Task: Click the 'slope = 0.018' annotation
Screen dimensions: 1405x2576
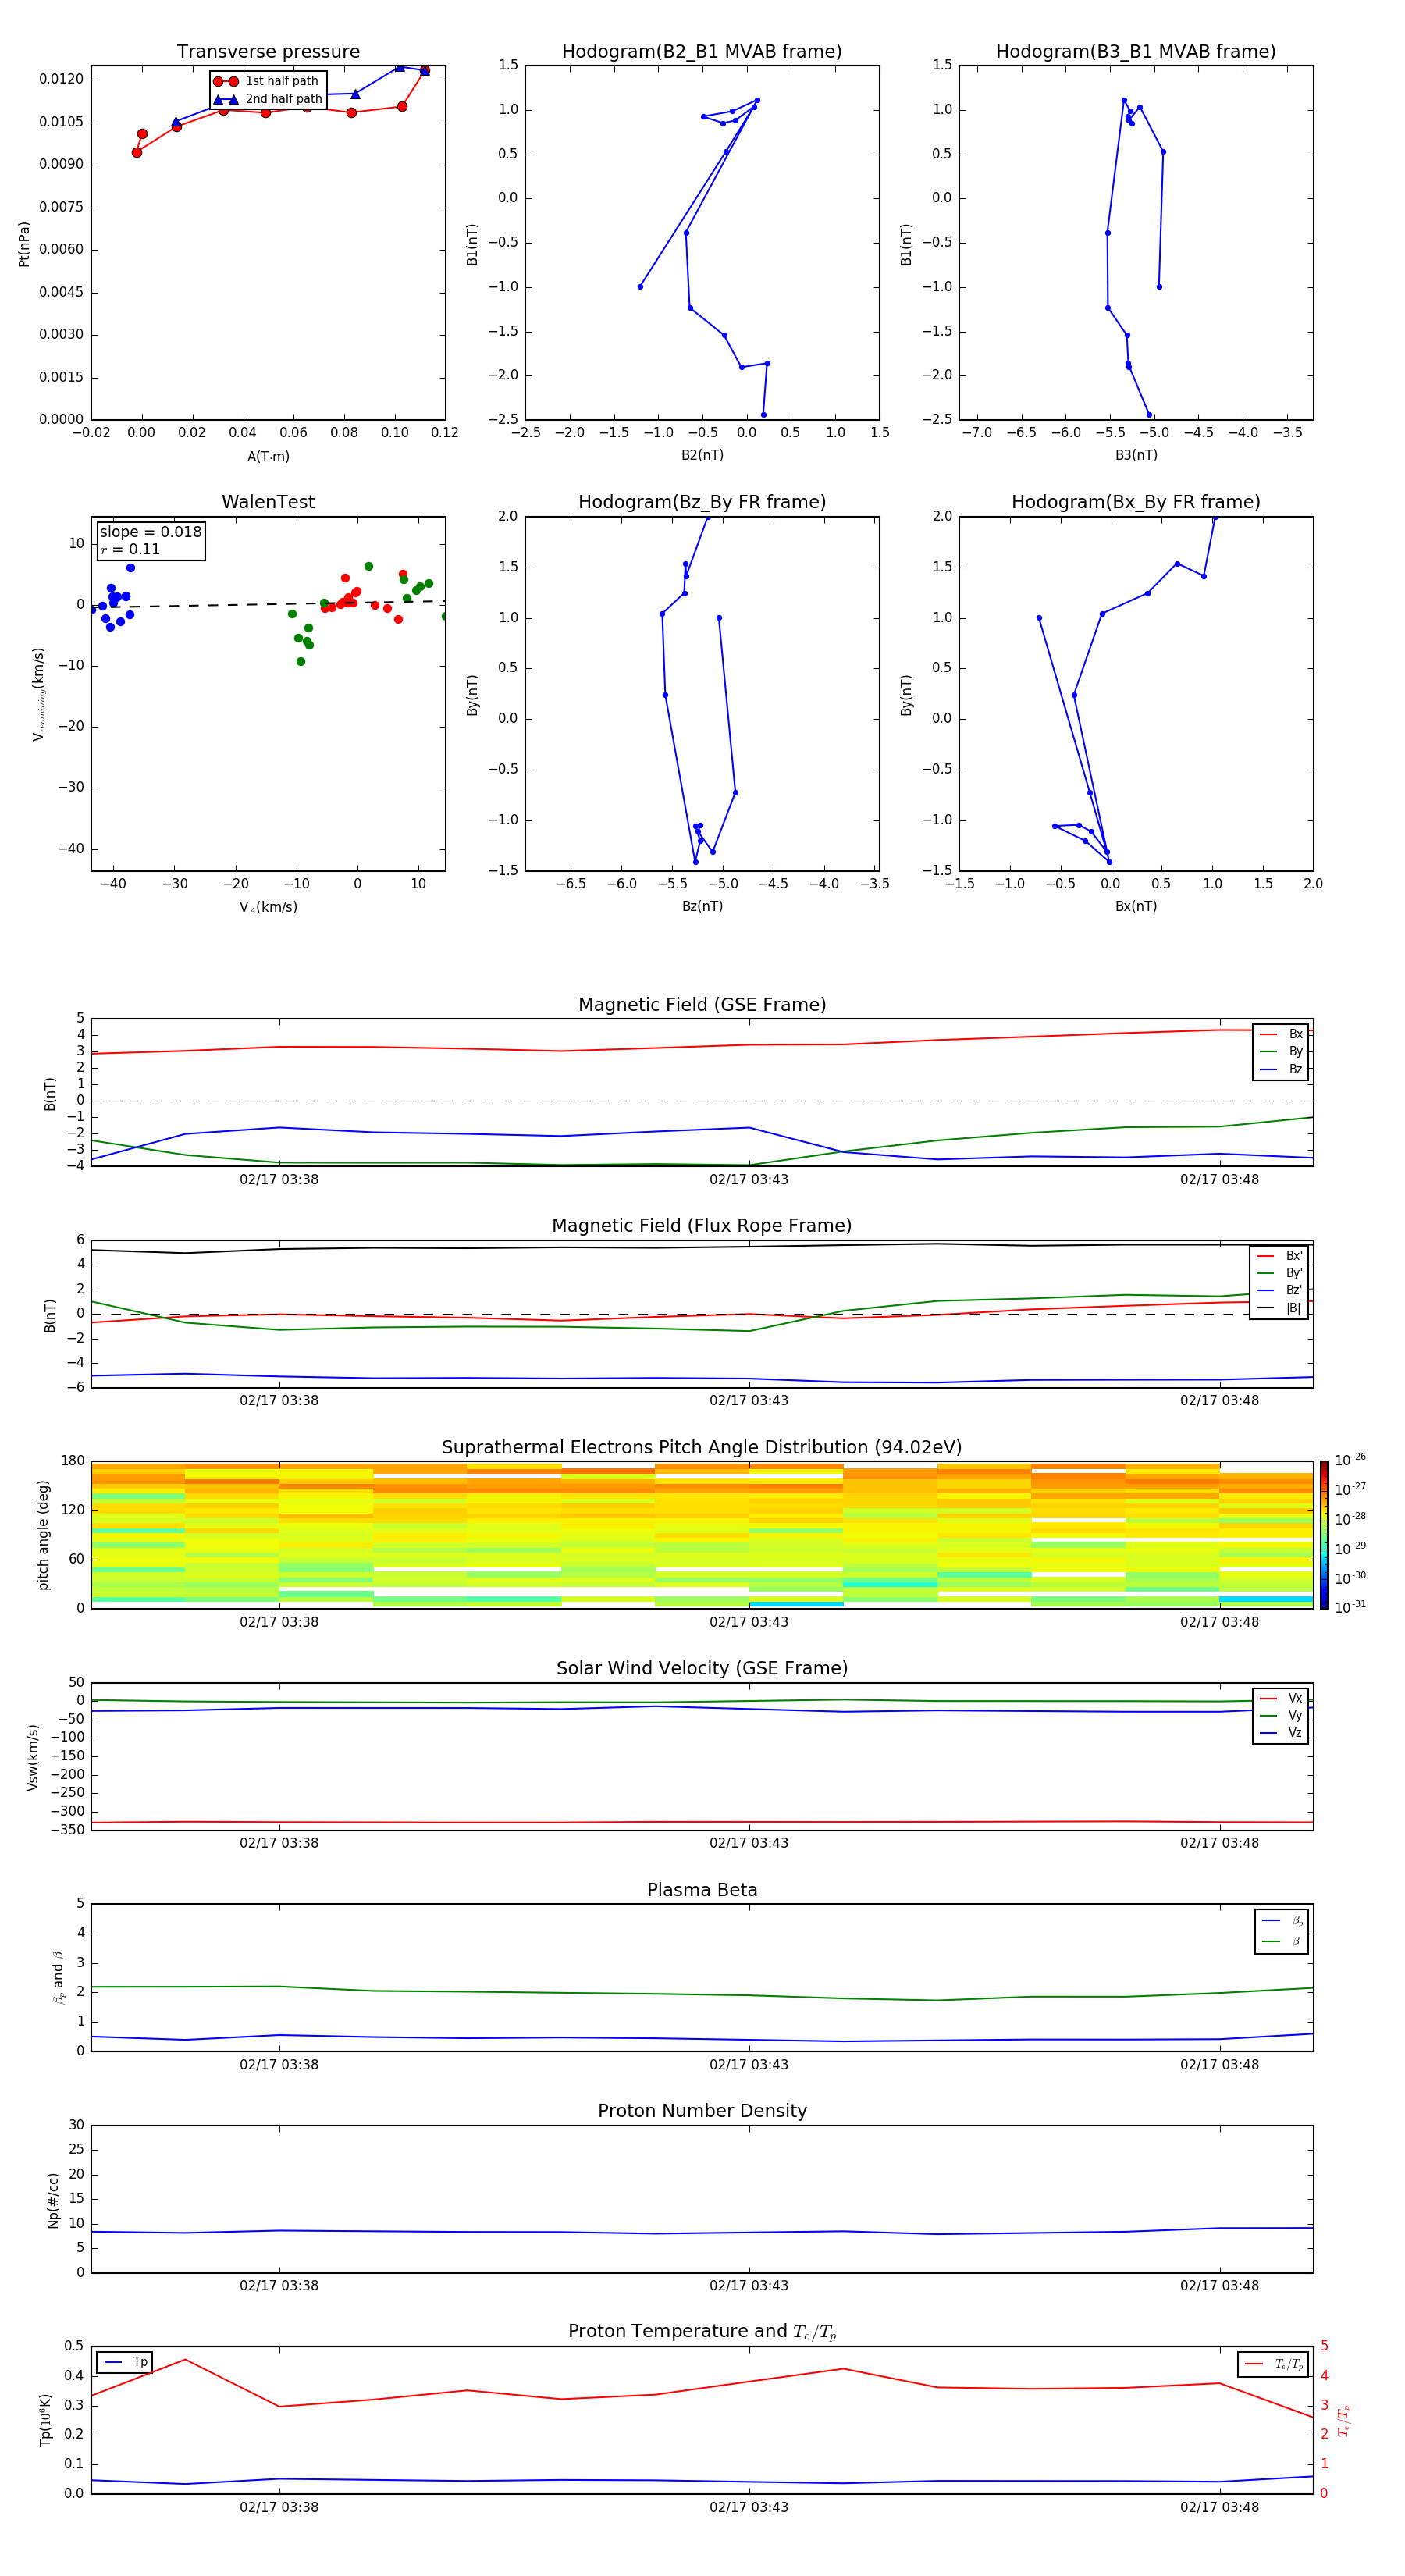Action: pos(150,532)
